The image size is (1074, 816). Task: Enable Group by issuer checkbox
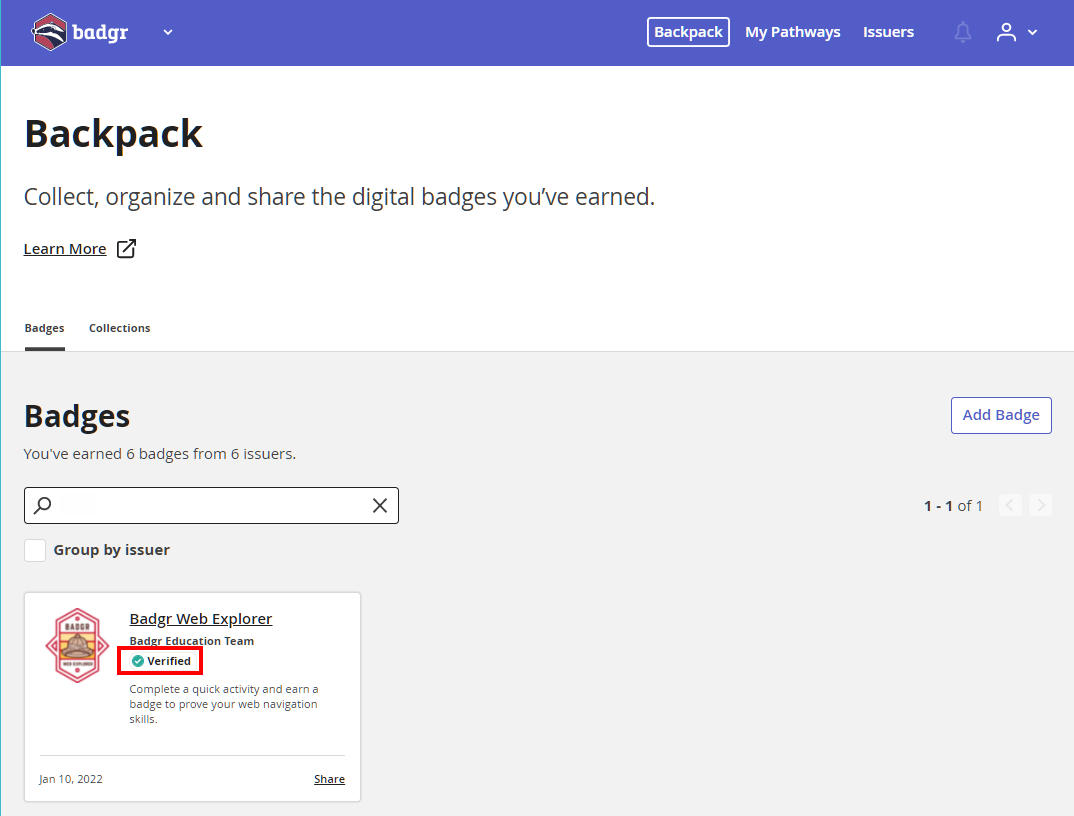coord(35,550)
